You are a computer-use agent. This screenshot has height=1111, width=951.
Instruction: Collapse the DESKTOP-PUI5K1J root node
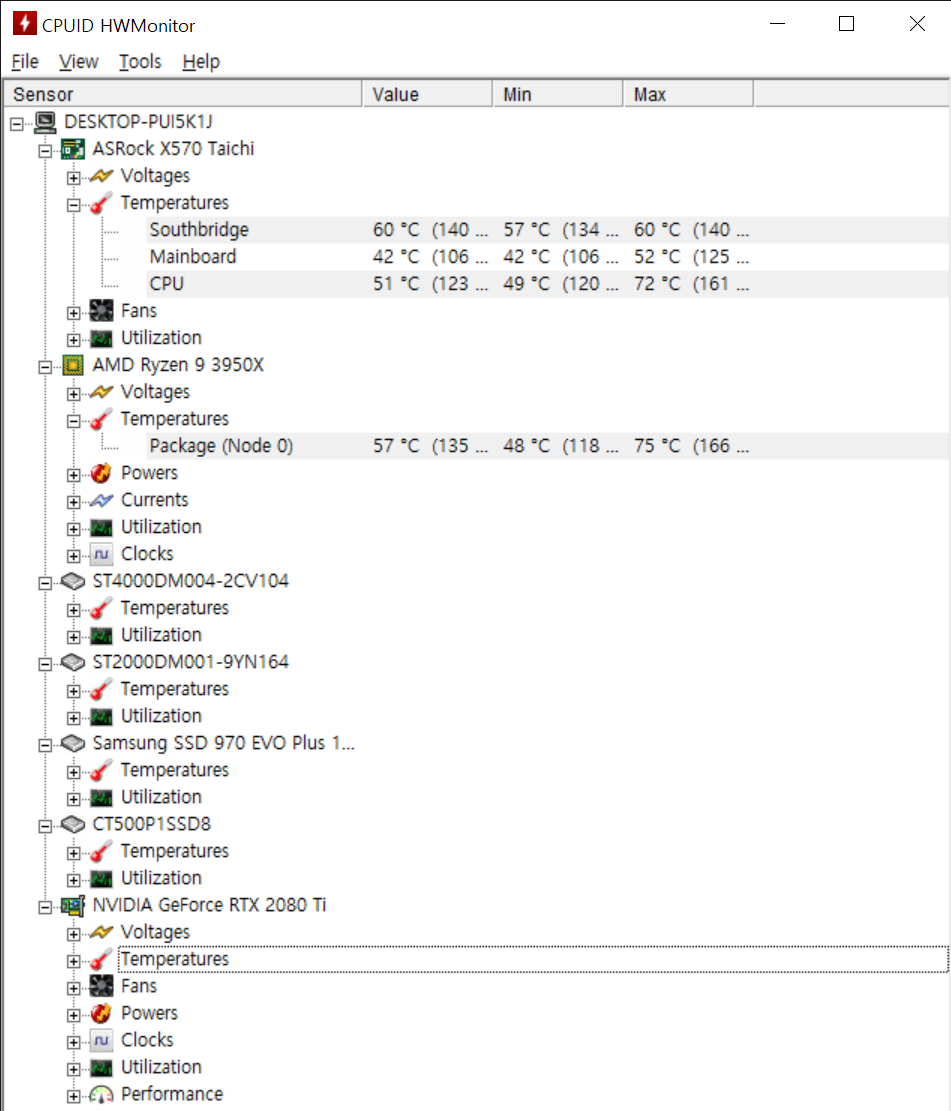[x=17, y=124]
